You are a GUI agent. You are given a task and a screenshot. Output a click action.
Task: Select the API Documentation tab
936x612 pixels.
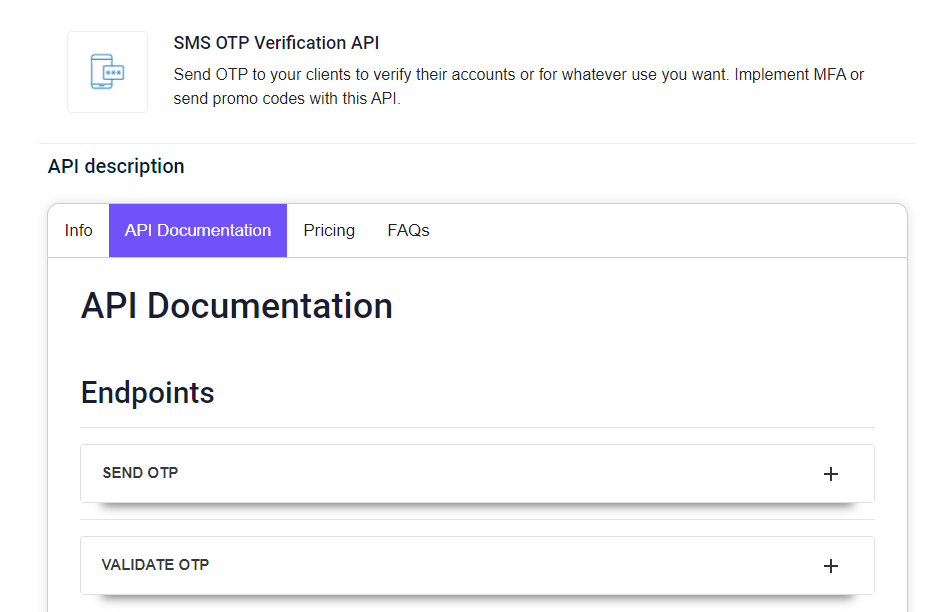[x=198, y=230]
